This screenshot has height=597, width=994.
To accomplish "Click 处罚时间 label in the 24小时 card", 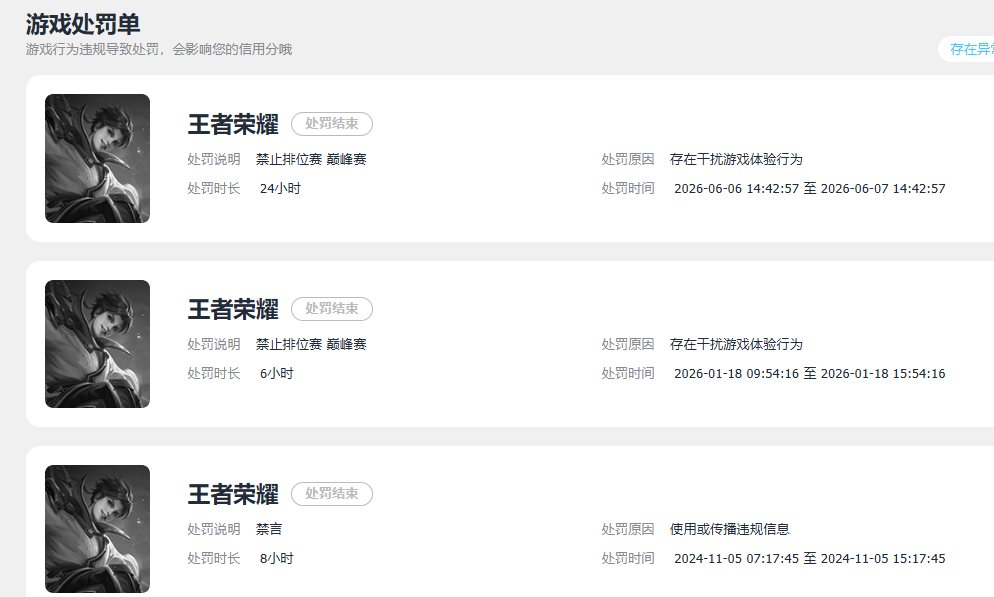I will click(628, 188).
